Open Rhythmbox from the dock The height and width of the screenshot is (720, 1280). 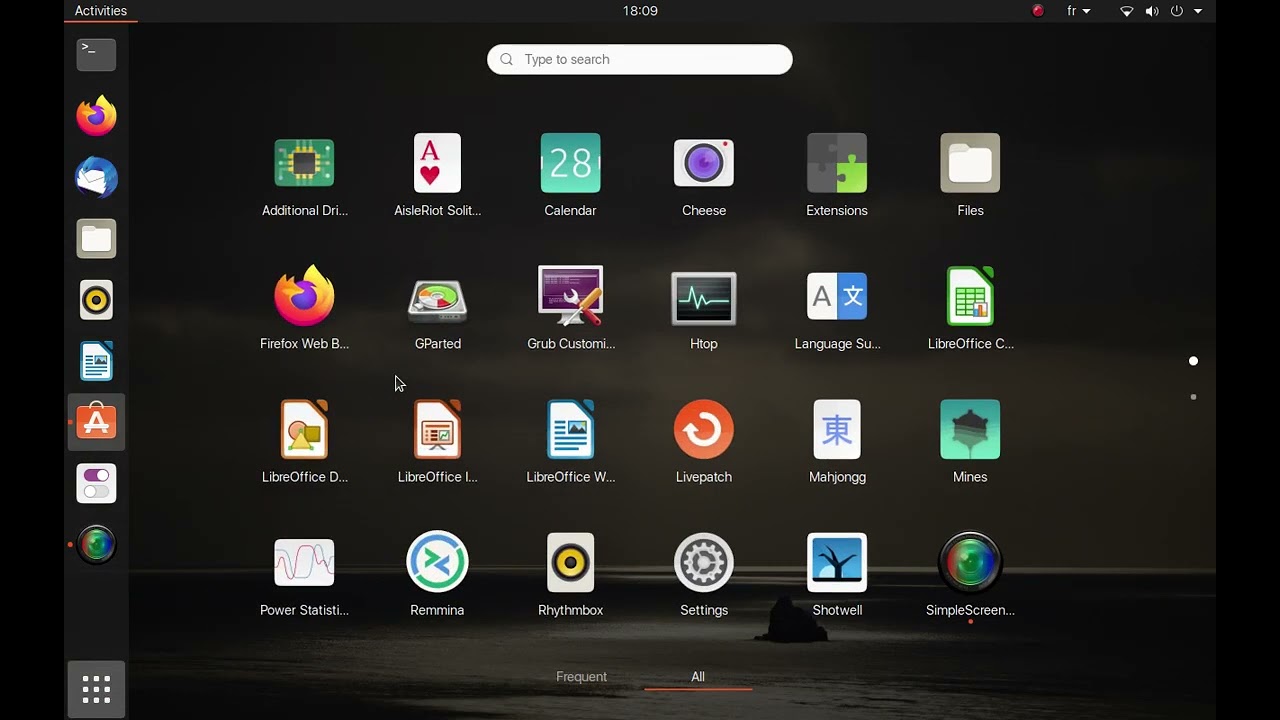[x=97, y=300]
